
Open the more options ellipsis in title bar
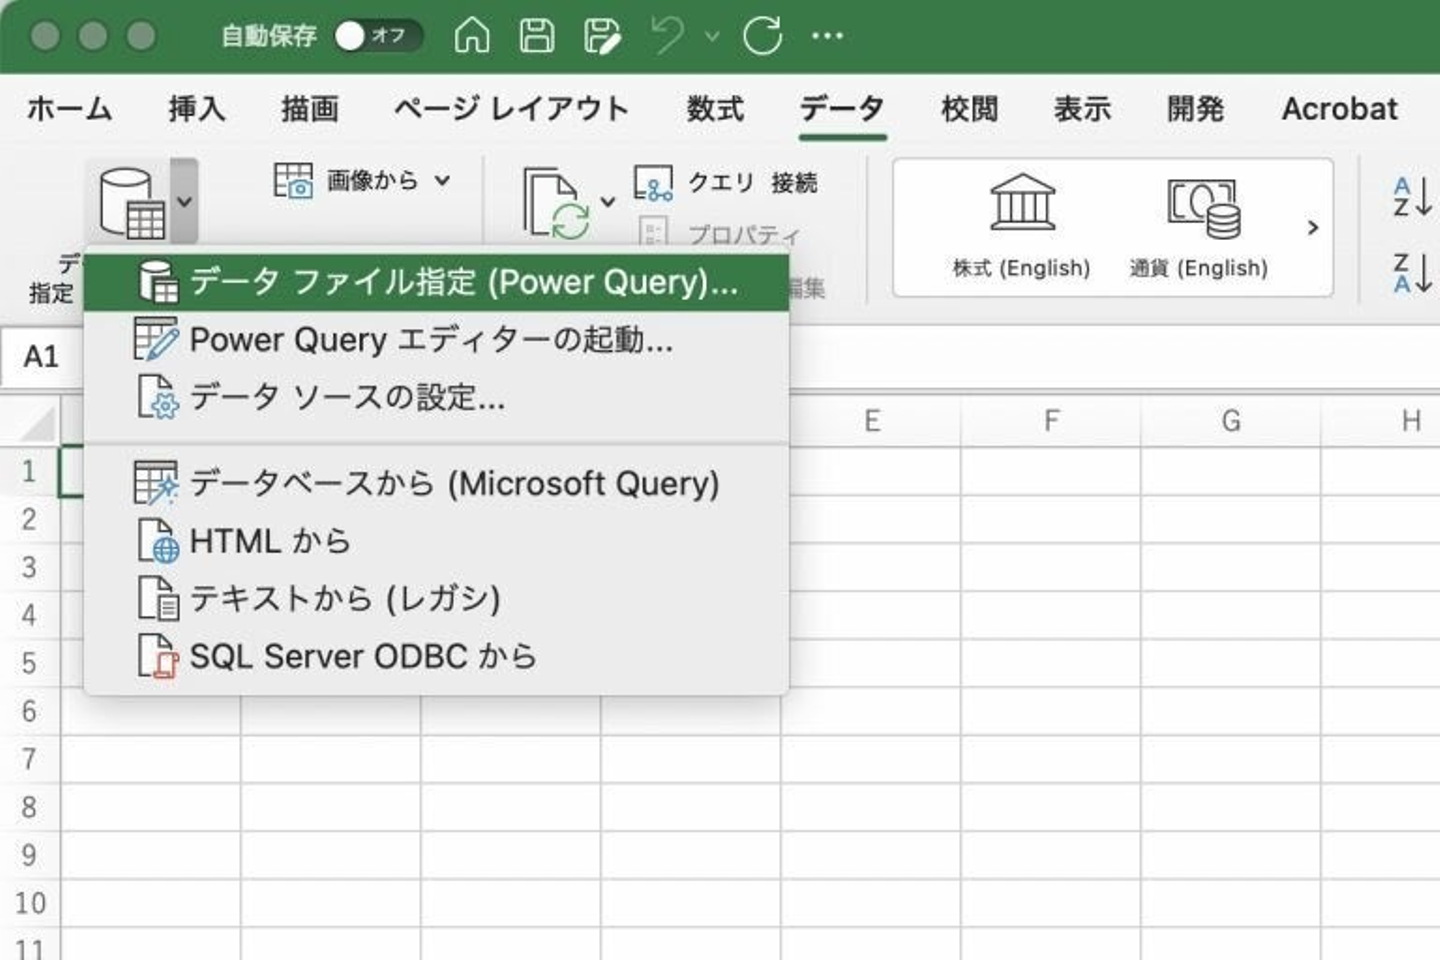click(827, 36)
